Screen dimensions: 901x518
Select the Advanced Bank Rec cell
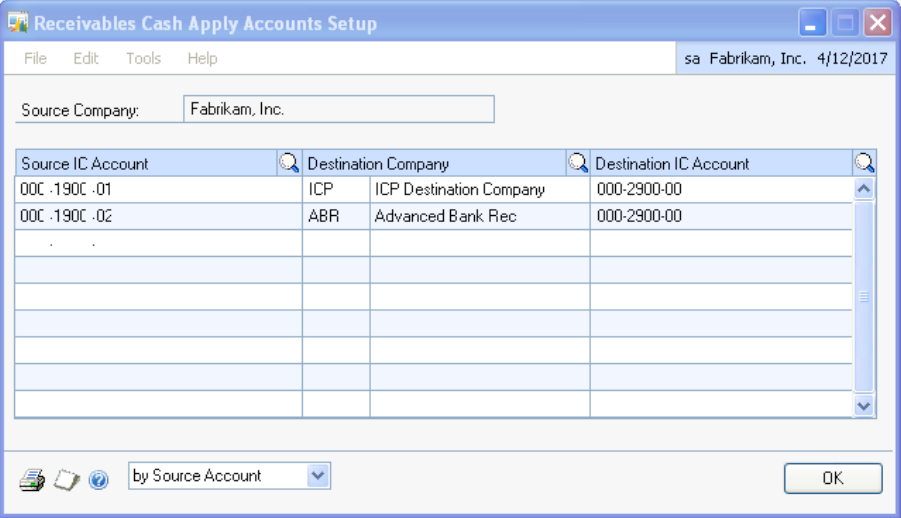[479, 216]
